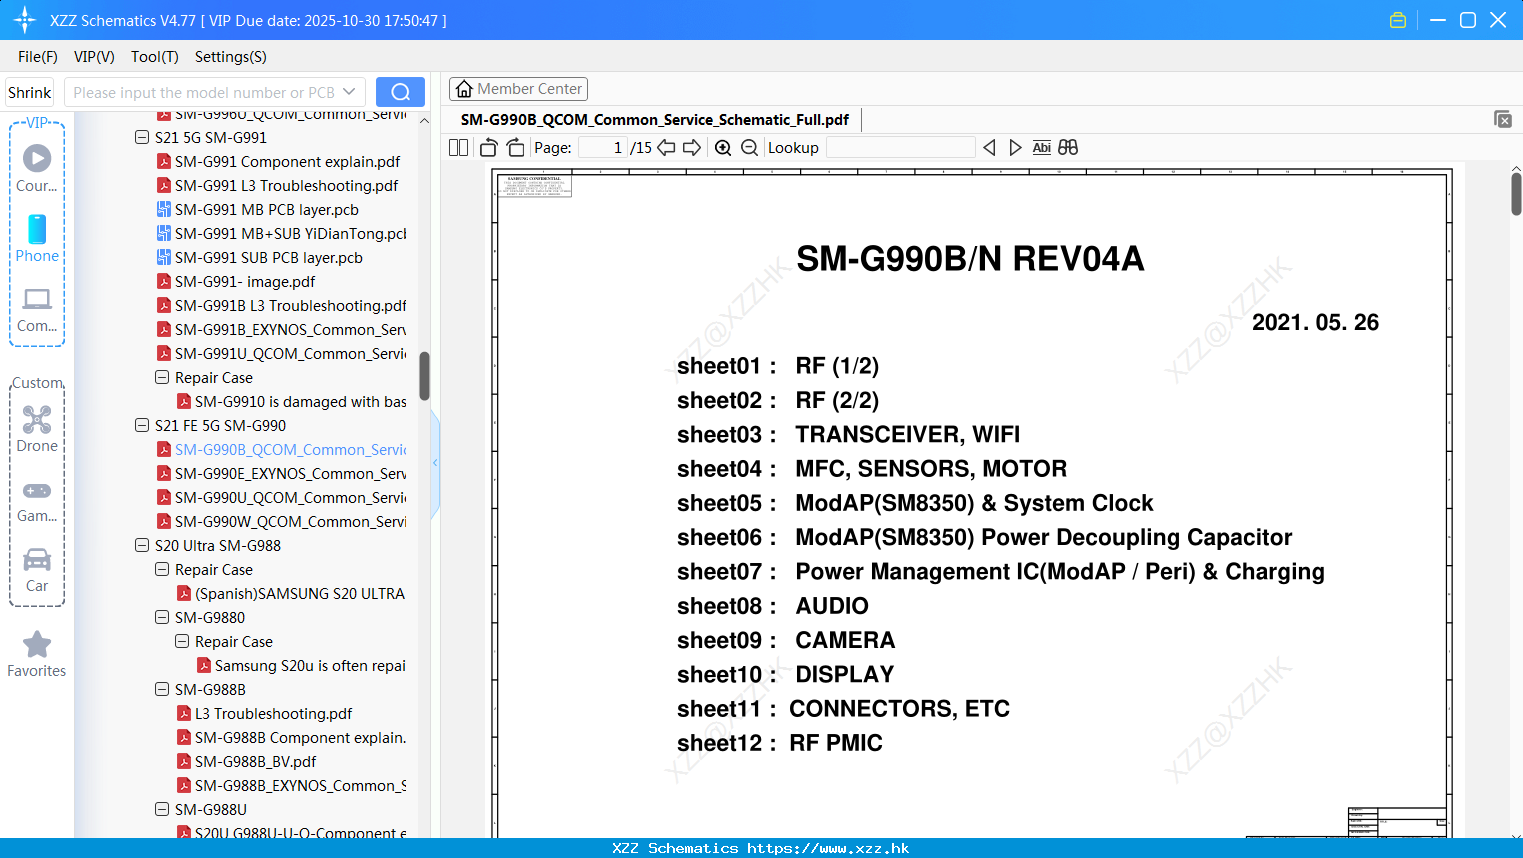The height and width of the screenshot is (858, 1523).
Task: Collapse Repair Case under SM-G991
Action: [x=162, y=378]
